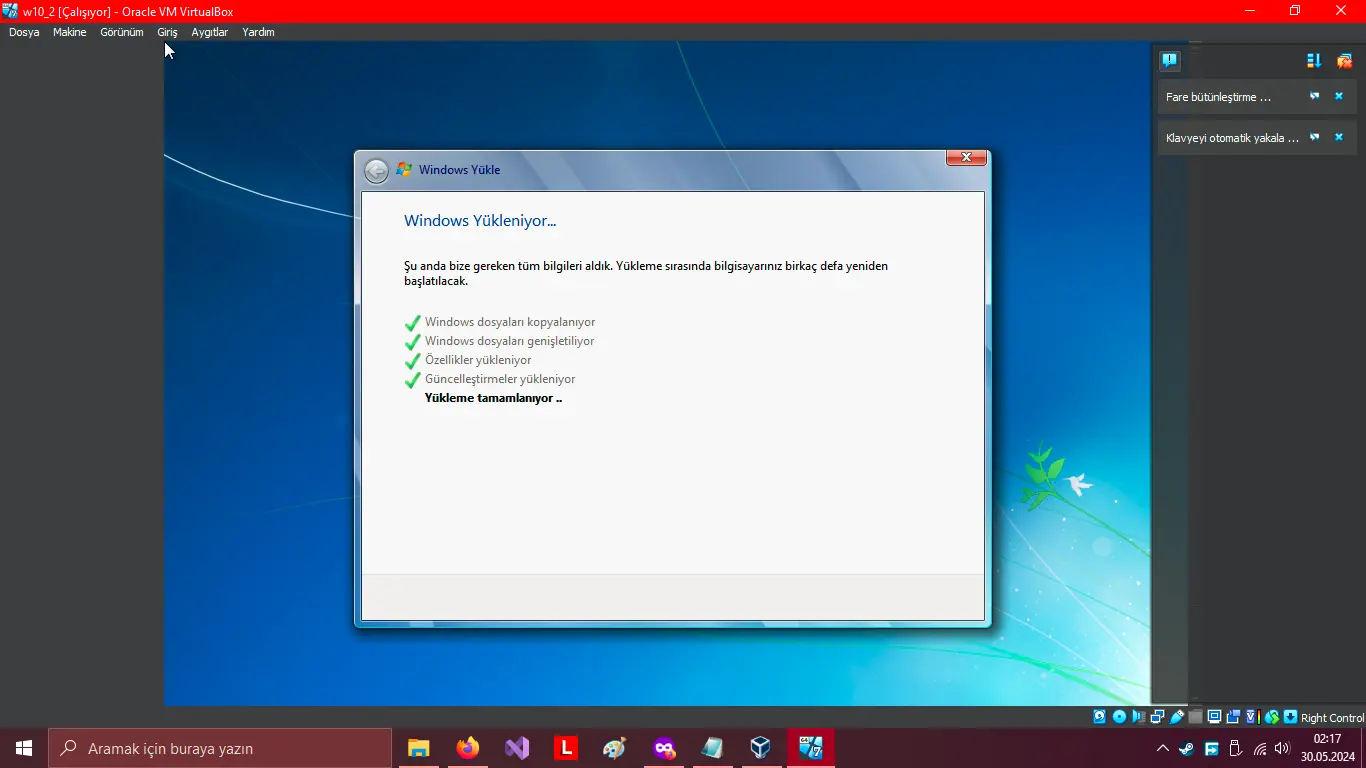Open the Dosya menu
Viewport: 1366px width, 768px height.
coord(24,32)
